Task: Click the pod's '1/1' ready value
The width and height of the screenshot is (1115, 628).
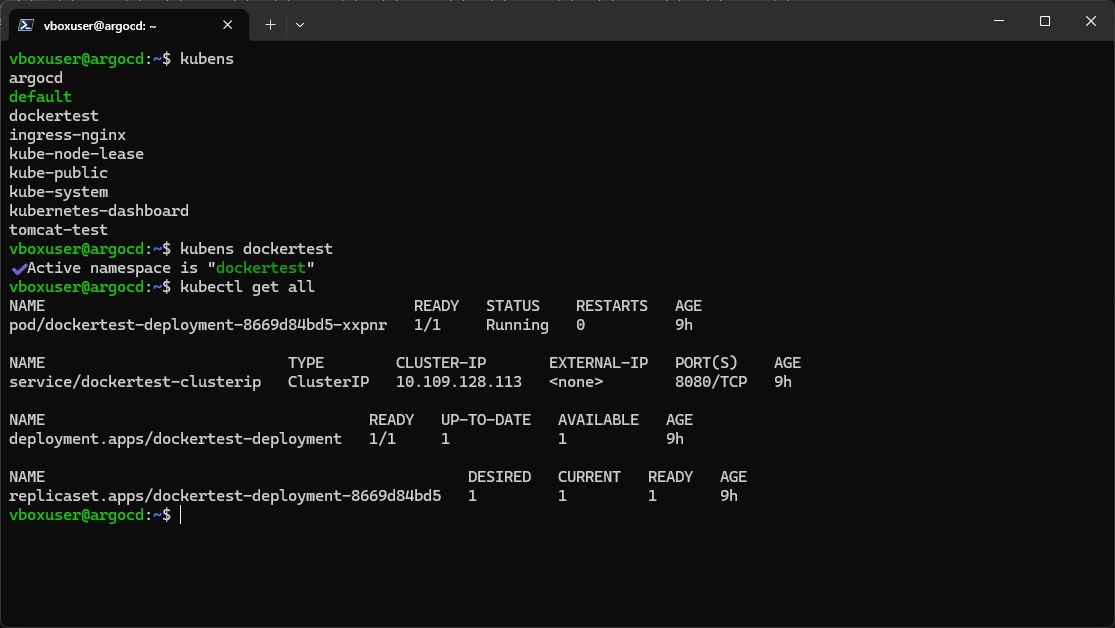Action: coord(427,325)
